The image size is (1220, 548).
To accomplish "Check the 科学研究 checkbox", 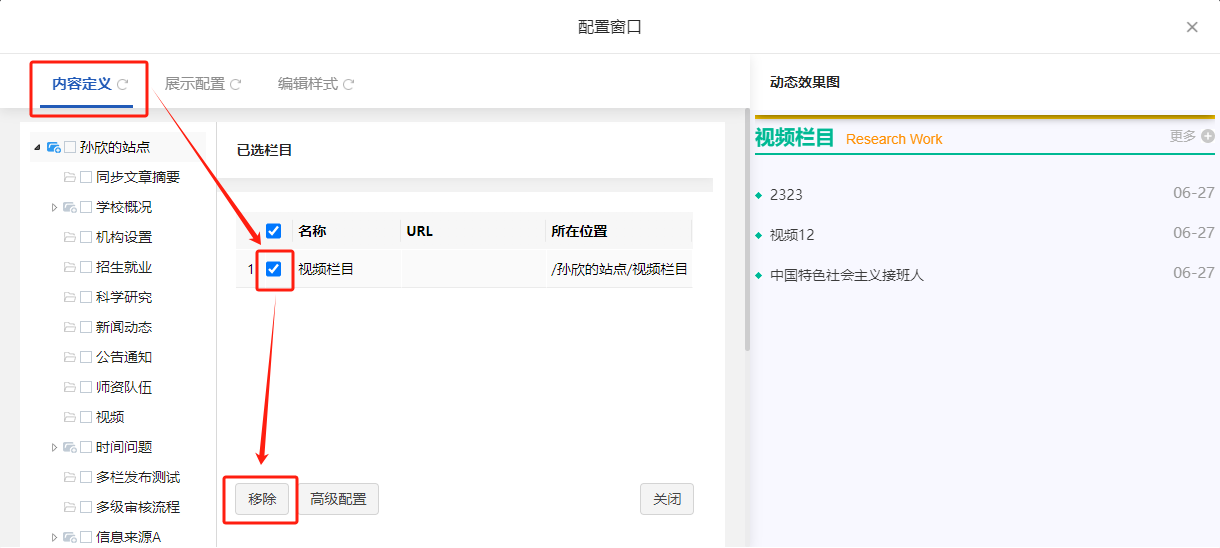I will (x=86, y=297).
